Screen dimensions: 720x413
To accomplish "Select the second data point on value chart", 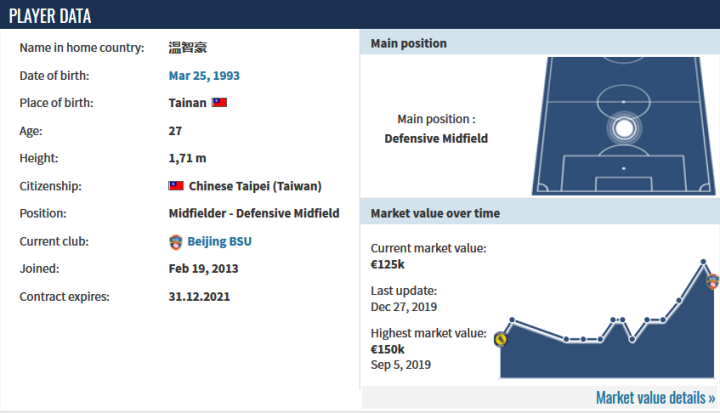I will coord(513,321).
